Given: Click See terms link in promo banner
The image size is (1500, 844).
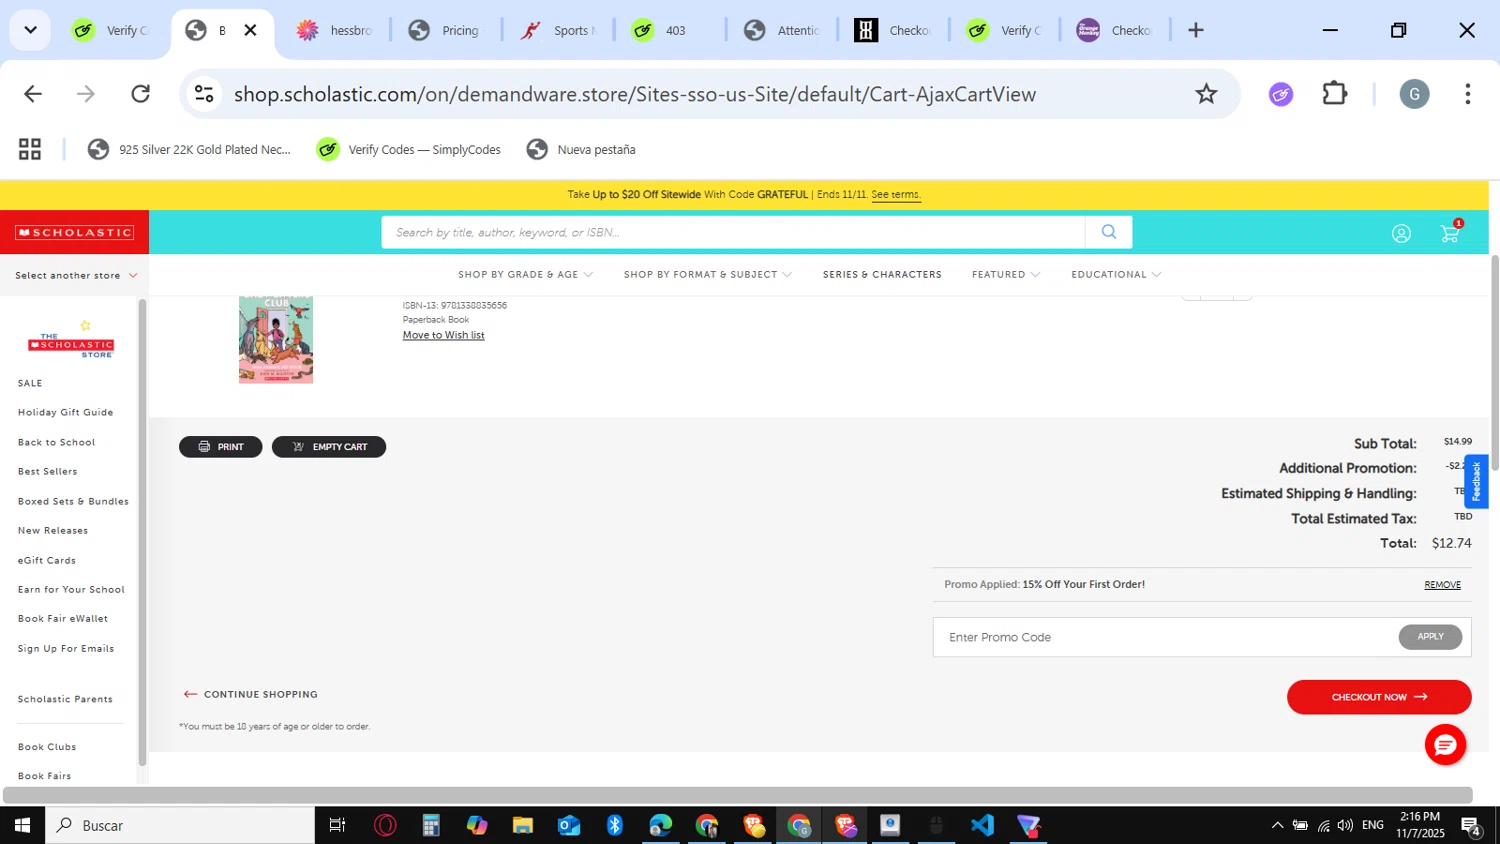Looking at the screenshot, I should (895, 195).
